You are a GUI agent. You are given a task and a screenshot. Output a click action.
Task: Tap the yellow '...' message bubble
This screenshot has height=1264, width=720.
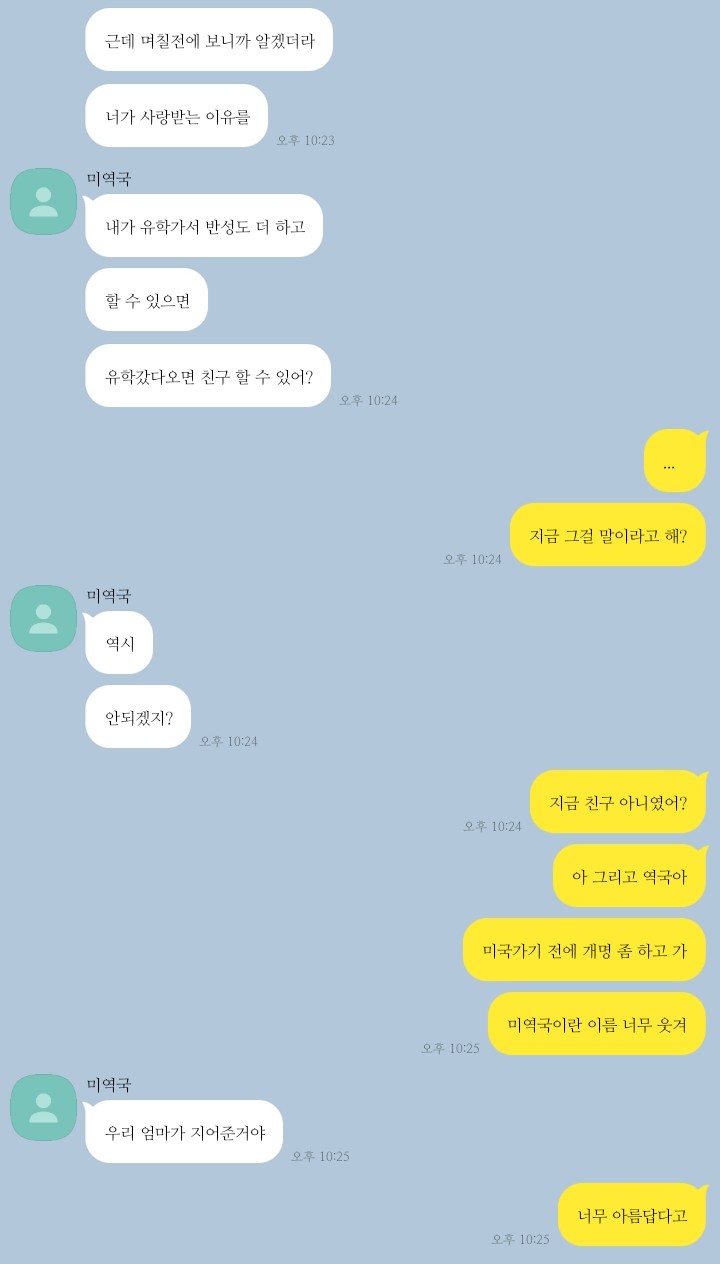675,461
